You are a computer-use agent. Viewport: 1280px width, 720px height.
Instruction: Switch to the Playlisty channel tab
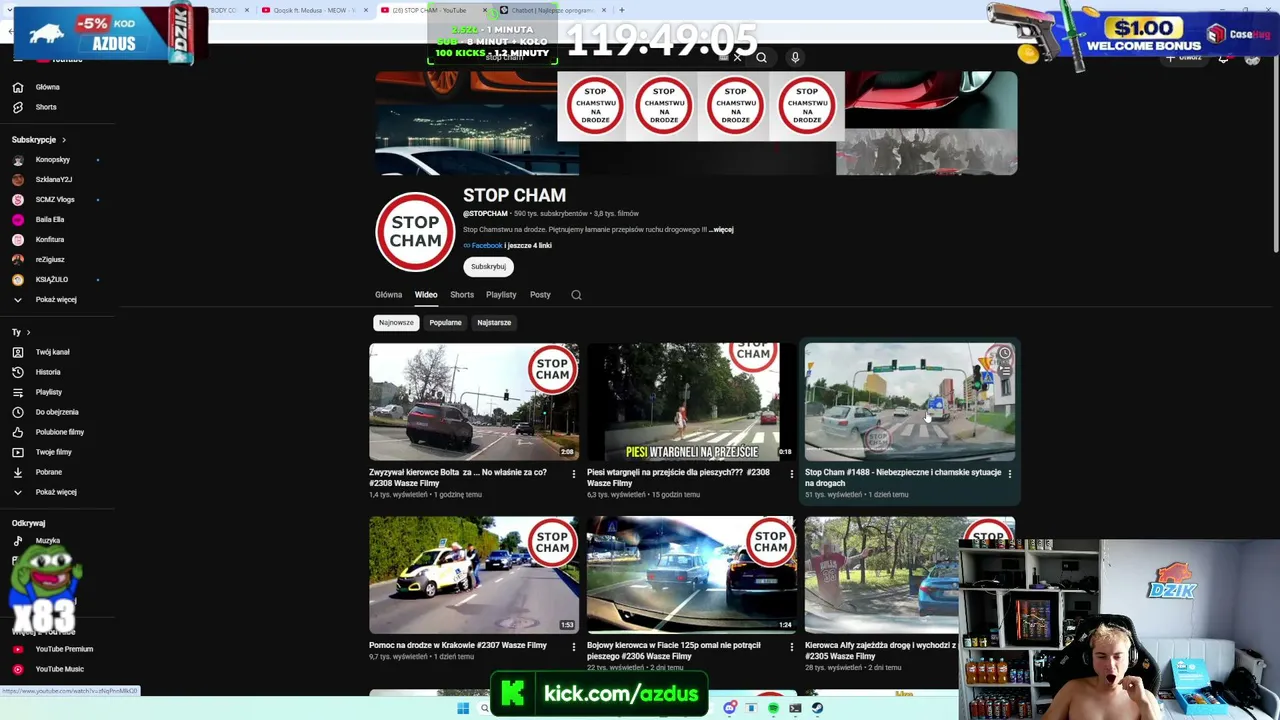501,295
